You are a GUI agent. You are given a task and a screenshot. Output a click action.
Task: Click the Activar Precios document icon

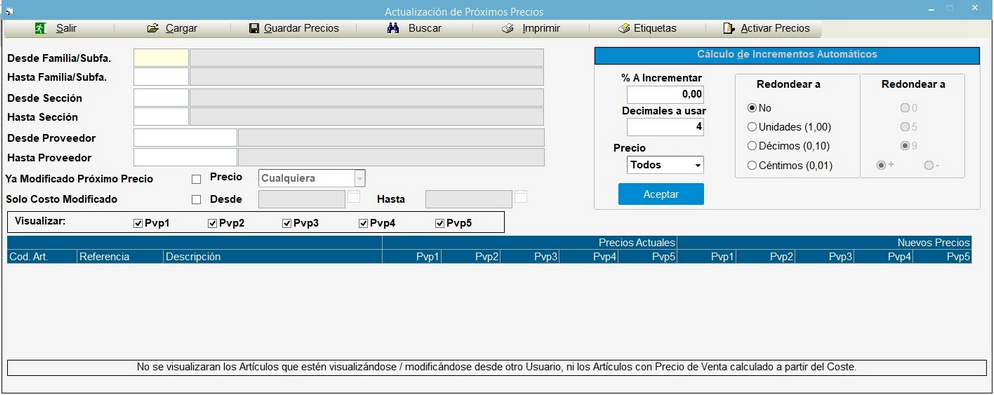click(729, 29)
